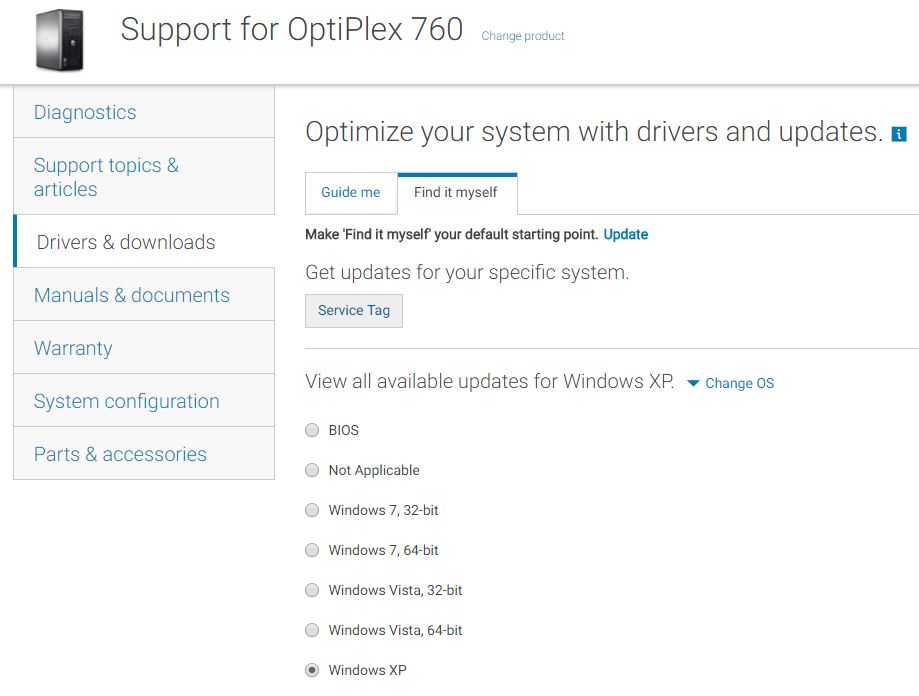The height and width of the screenshot is (696, 919).
Task: Switch to the Find it myself tab
Action: 457,193
